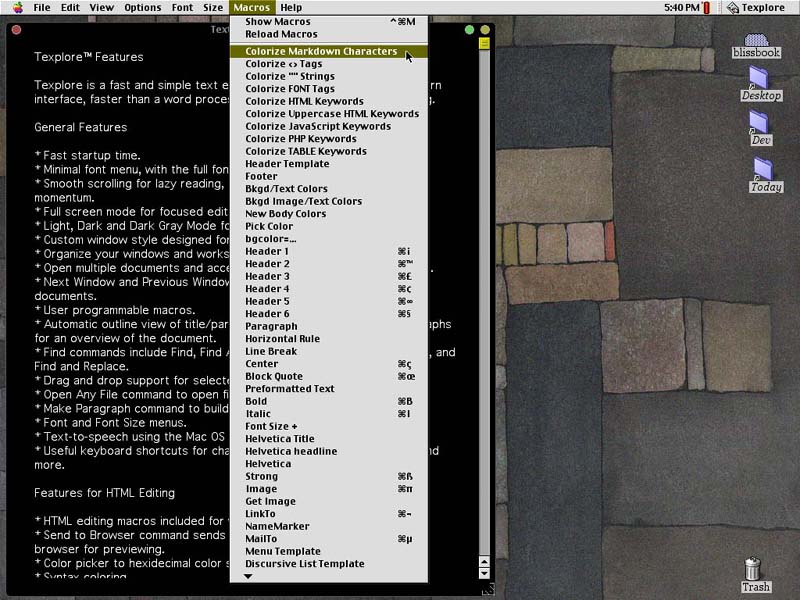Choose Bkgd/Text Colors macro
Screen dimensions: 800x600
pyautogui.click(x=329, y=189)
